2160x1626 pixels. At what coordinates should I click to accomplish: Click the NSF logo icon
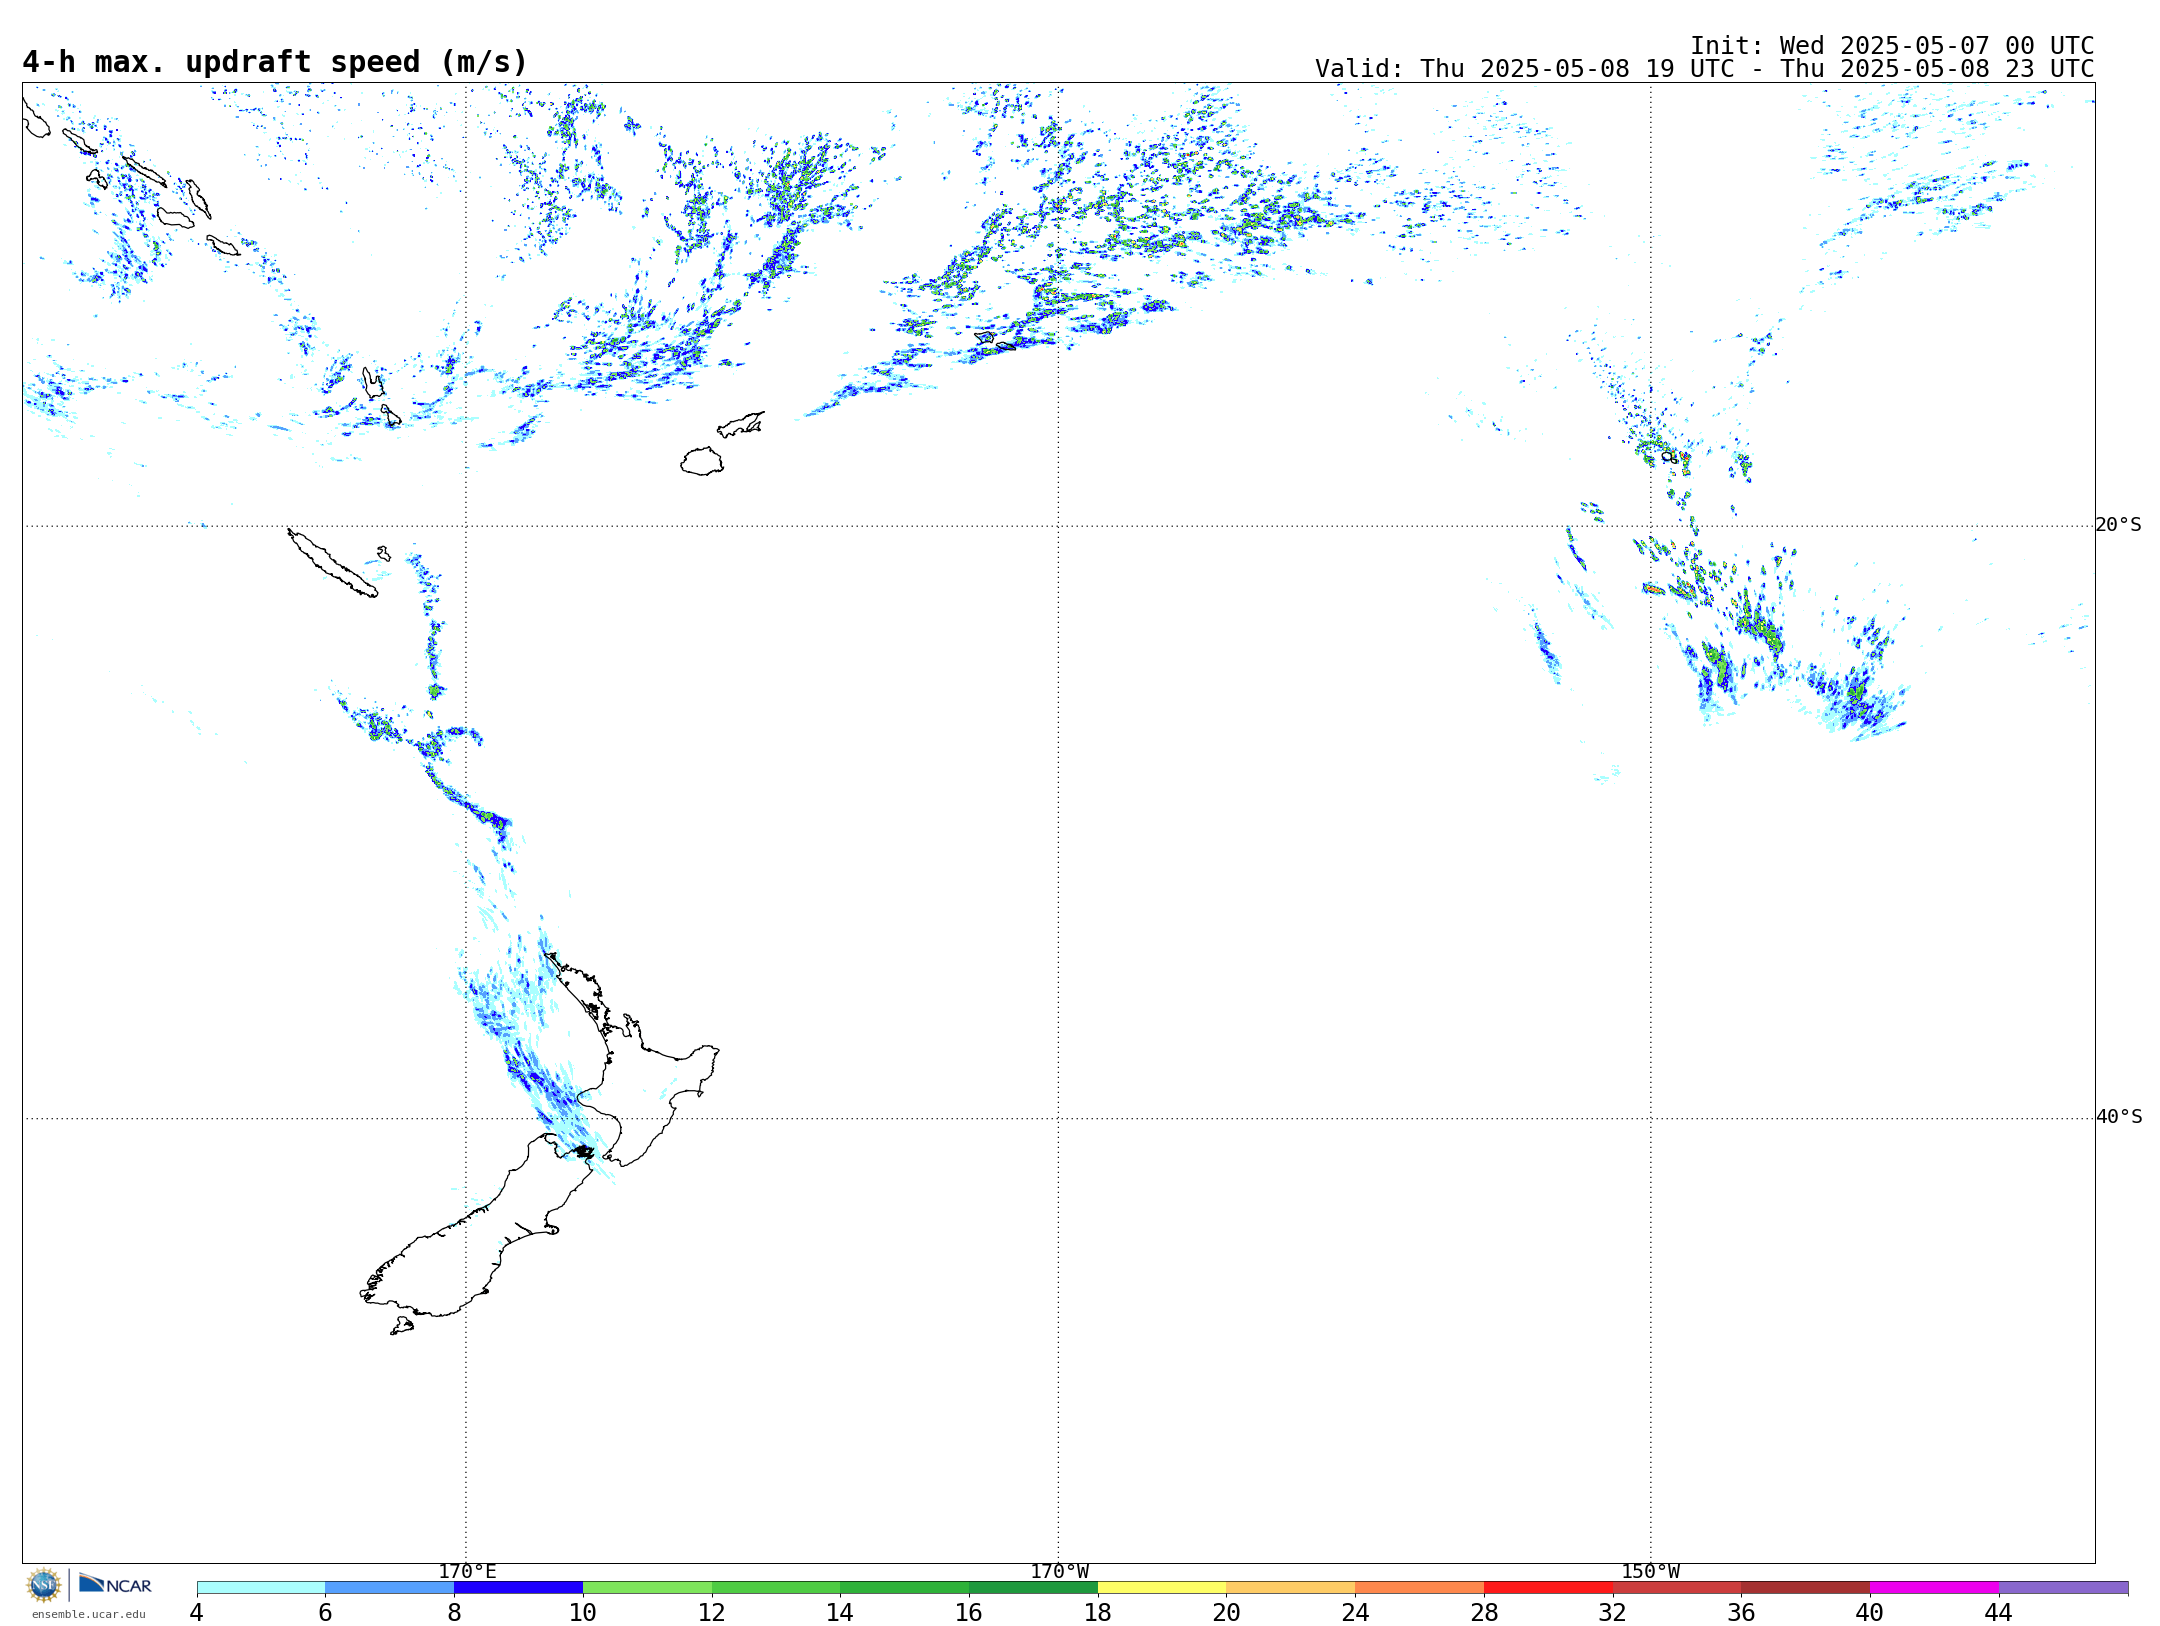pyautogui.click(x=44, y=1585)
